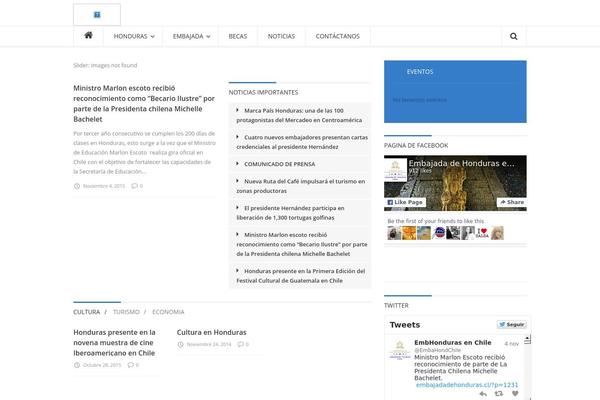600x400 pixels.
Task: Open the CONTÁCTANOS menu item
Action: (x=338, y=36)
